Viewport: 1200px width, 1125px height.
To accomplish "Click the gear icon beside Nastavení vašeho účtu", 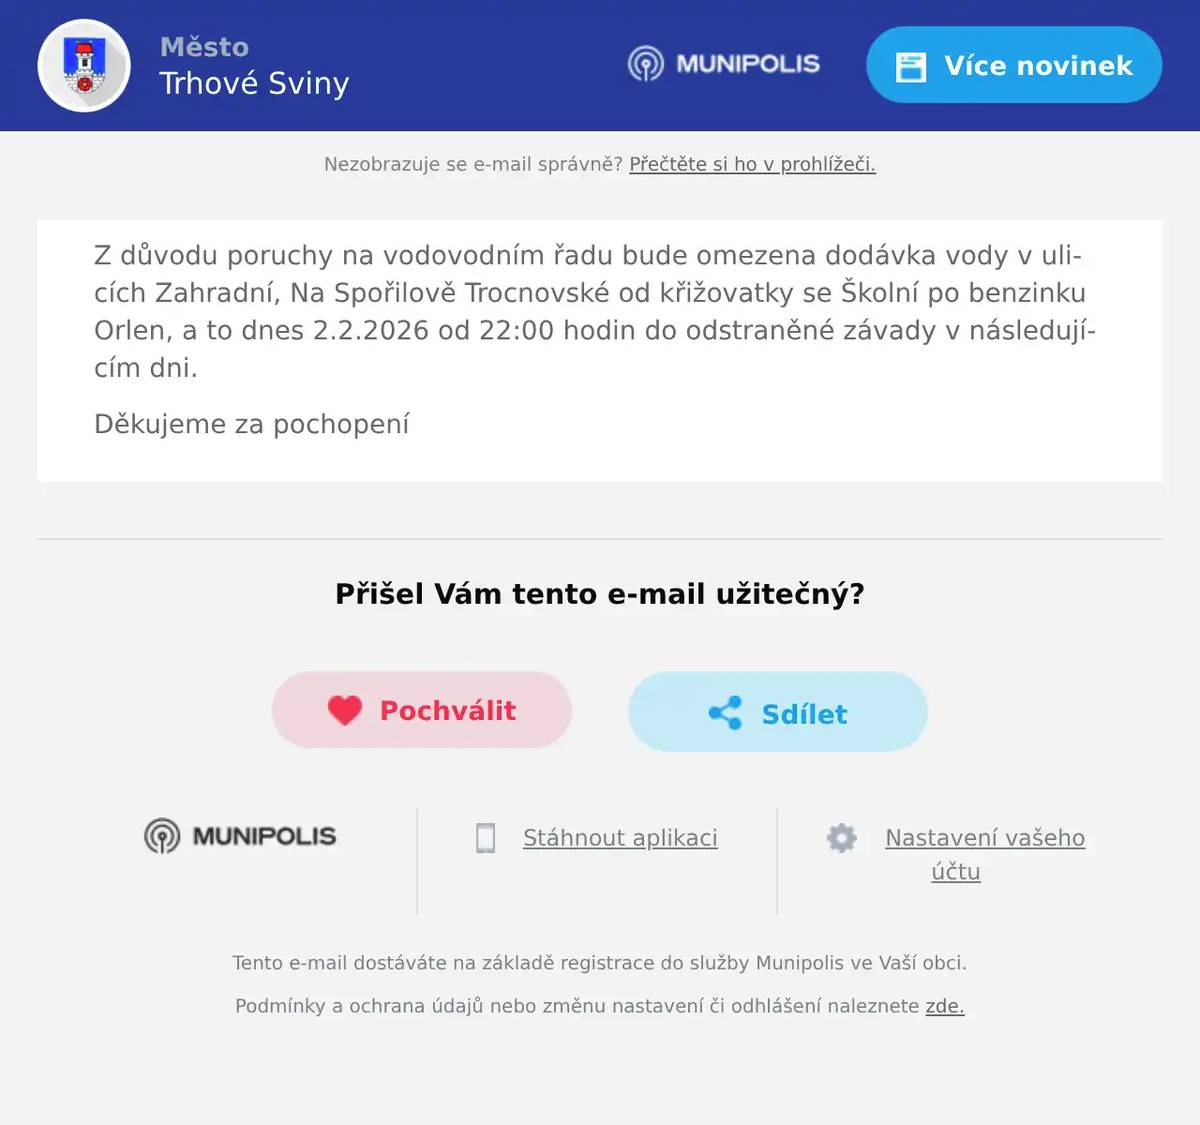I will coord(842,838).
